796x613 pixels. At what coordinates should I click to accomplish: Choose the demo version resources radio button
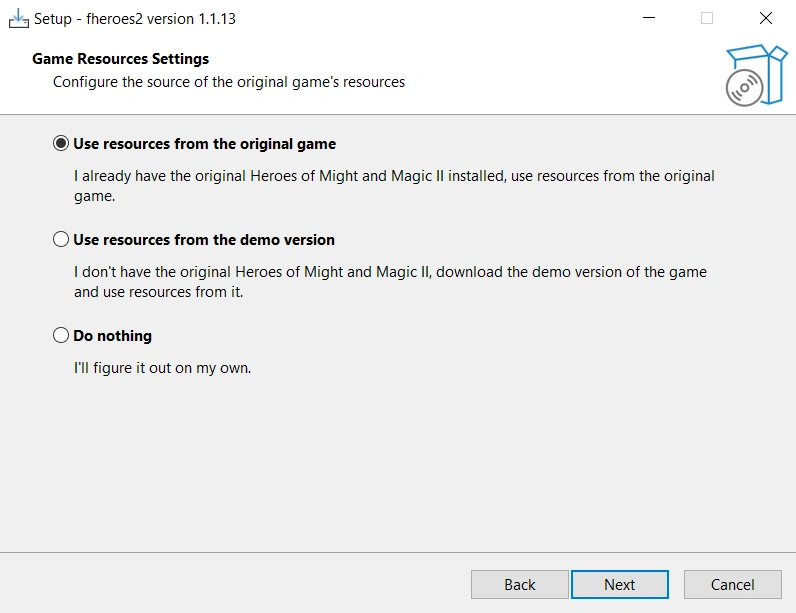61,240
